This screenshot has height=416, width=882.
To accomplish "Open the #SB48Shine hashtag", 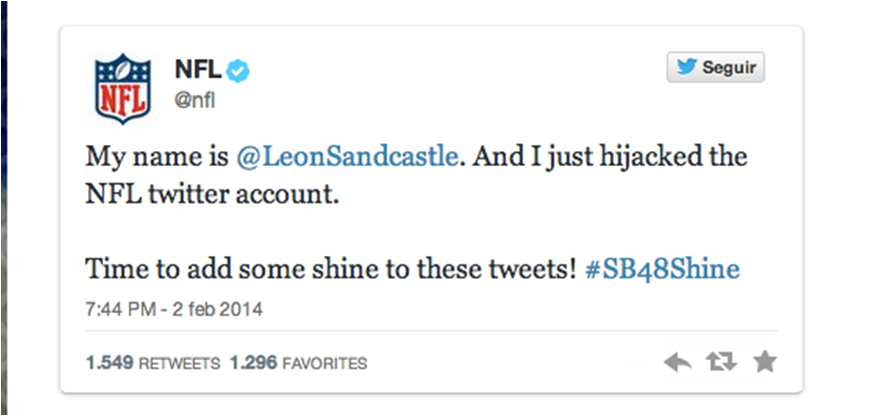I will click(x=662, y=270).
